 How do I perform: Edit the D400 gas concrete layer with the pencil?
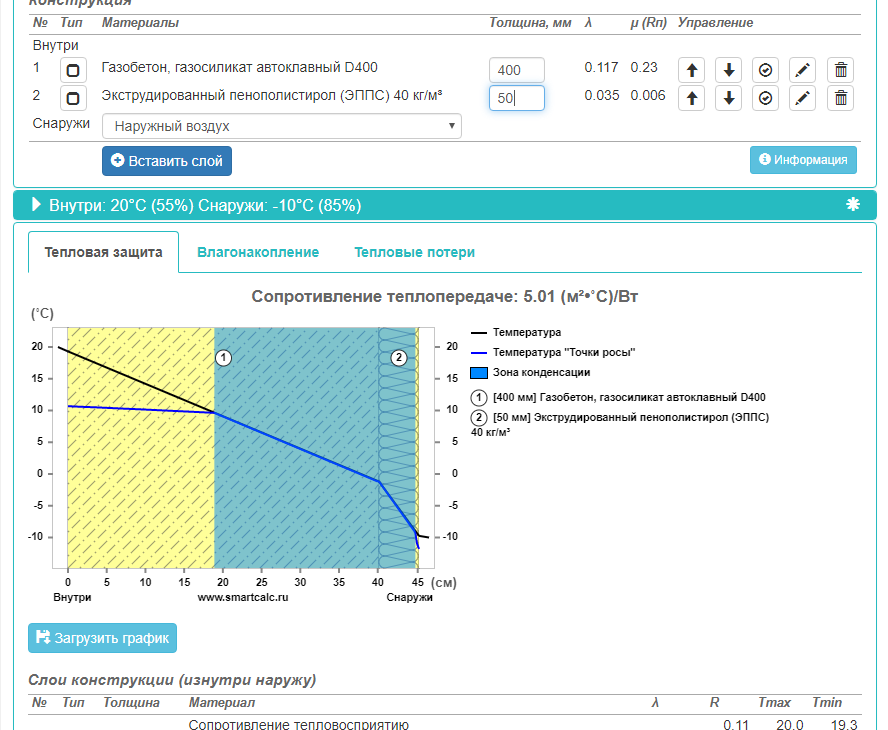tap(802, 70)
